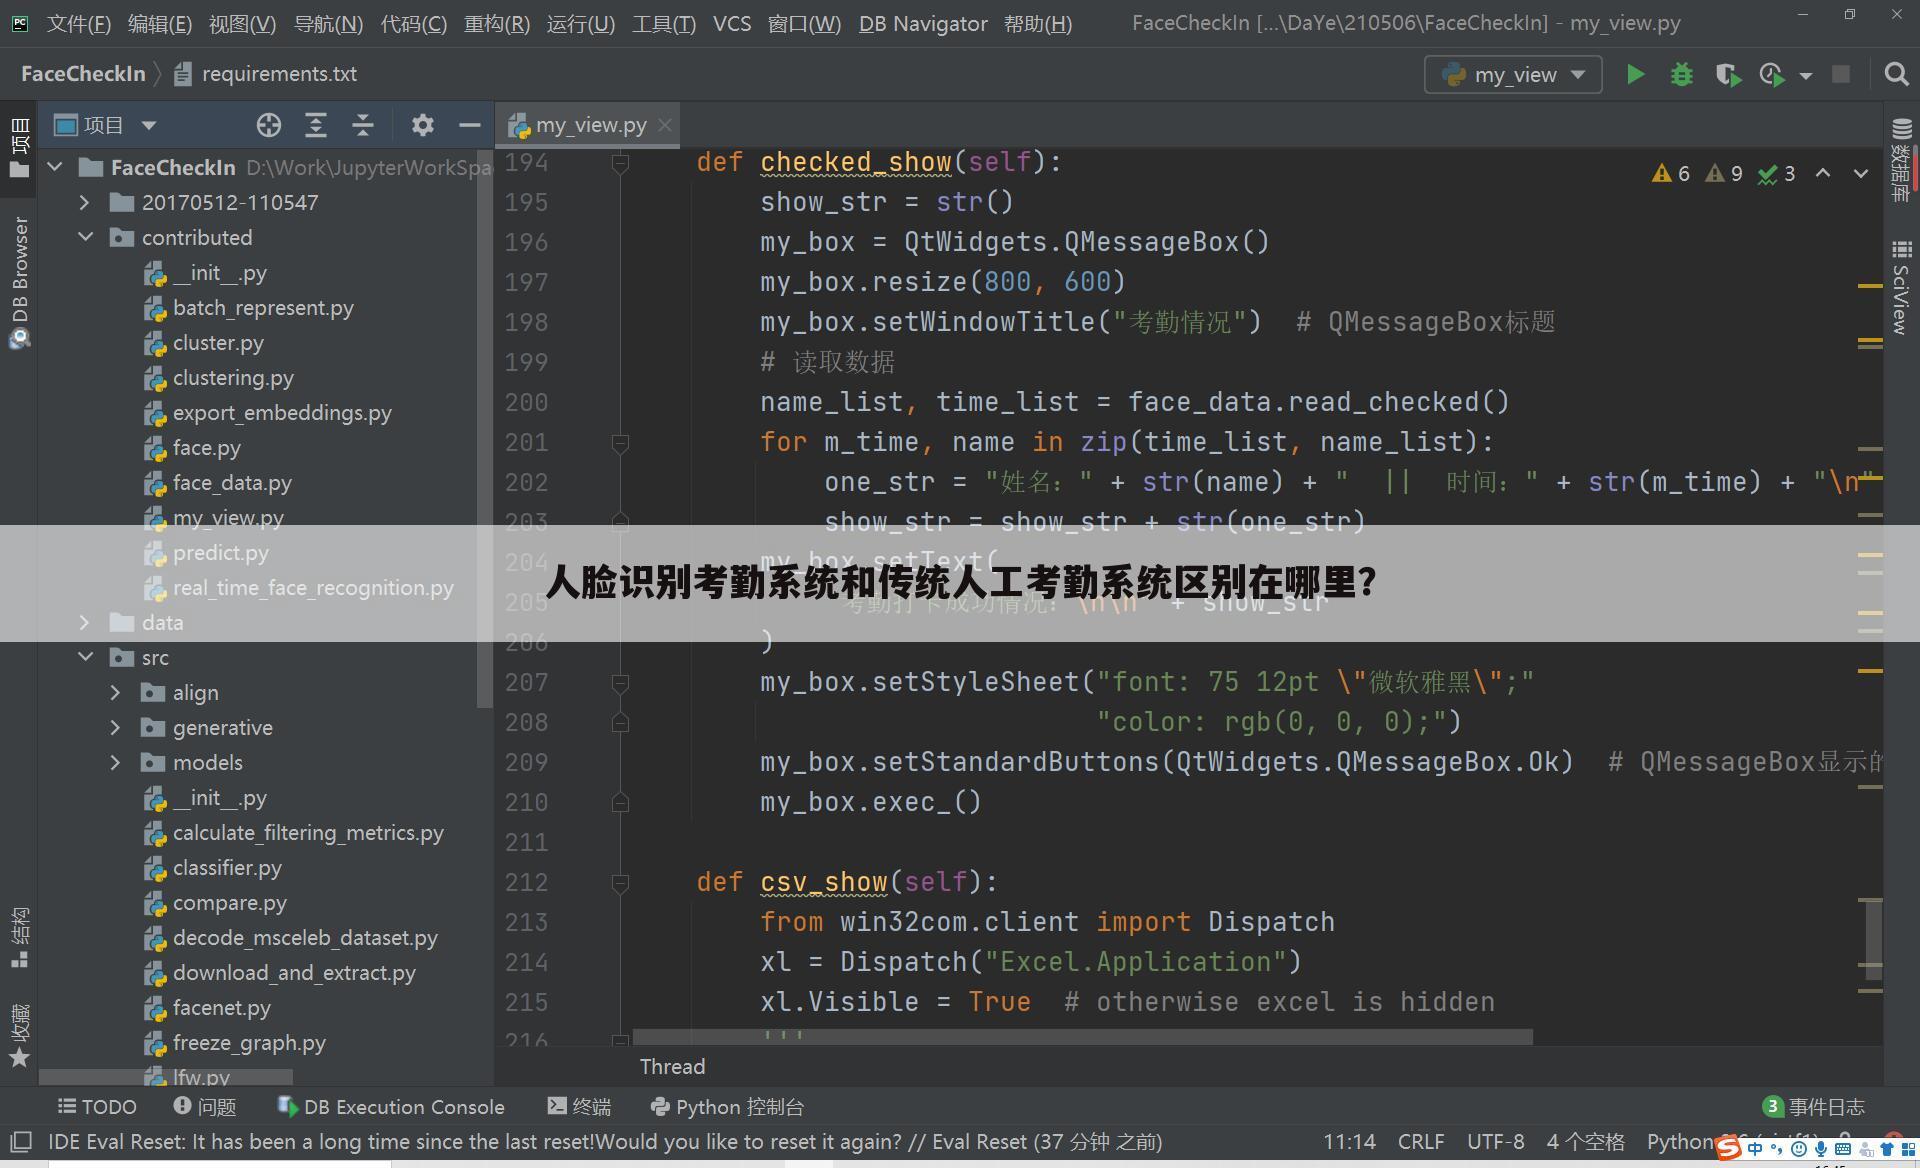
Task: Collapse the contributed folder
Action: 85,237
